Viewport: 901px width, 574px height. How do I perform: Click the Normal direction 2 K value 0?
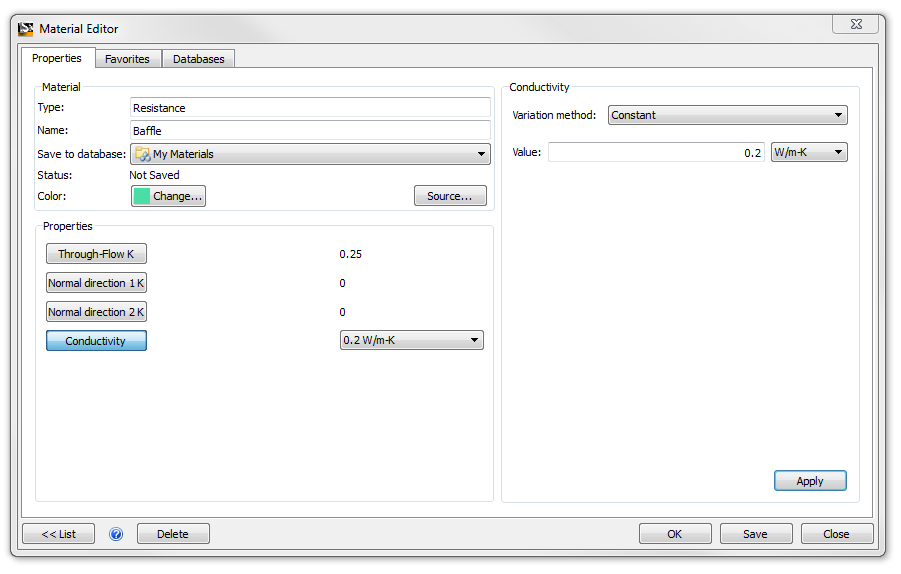coord(342,312)
